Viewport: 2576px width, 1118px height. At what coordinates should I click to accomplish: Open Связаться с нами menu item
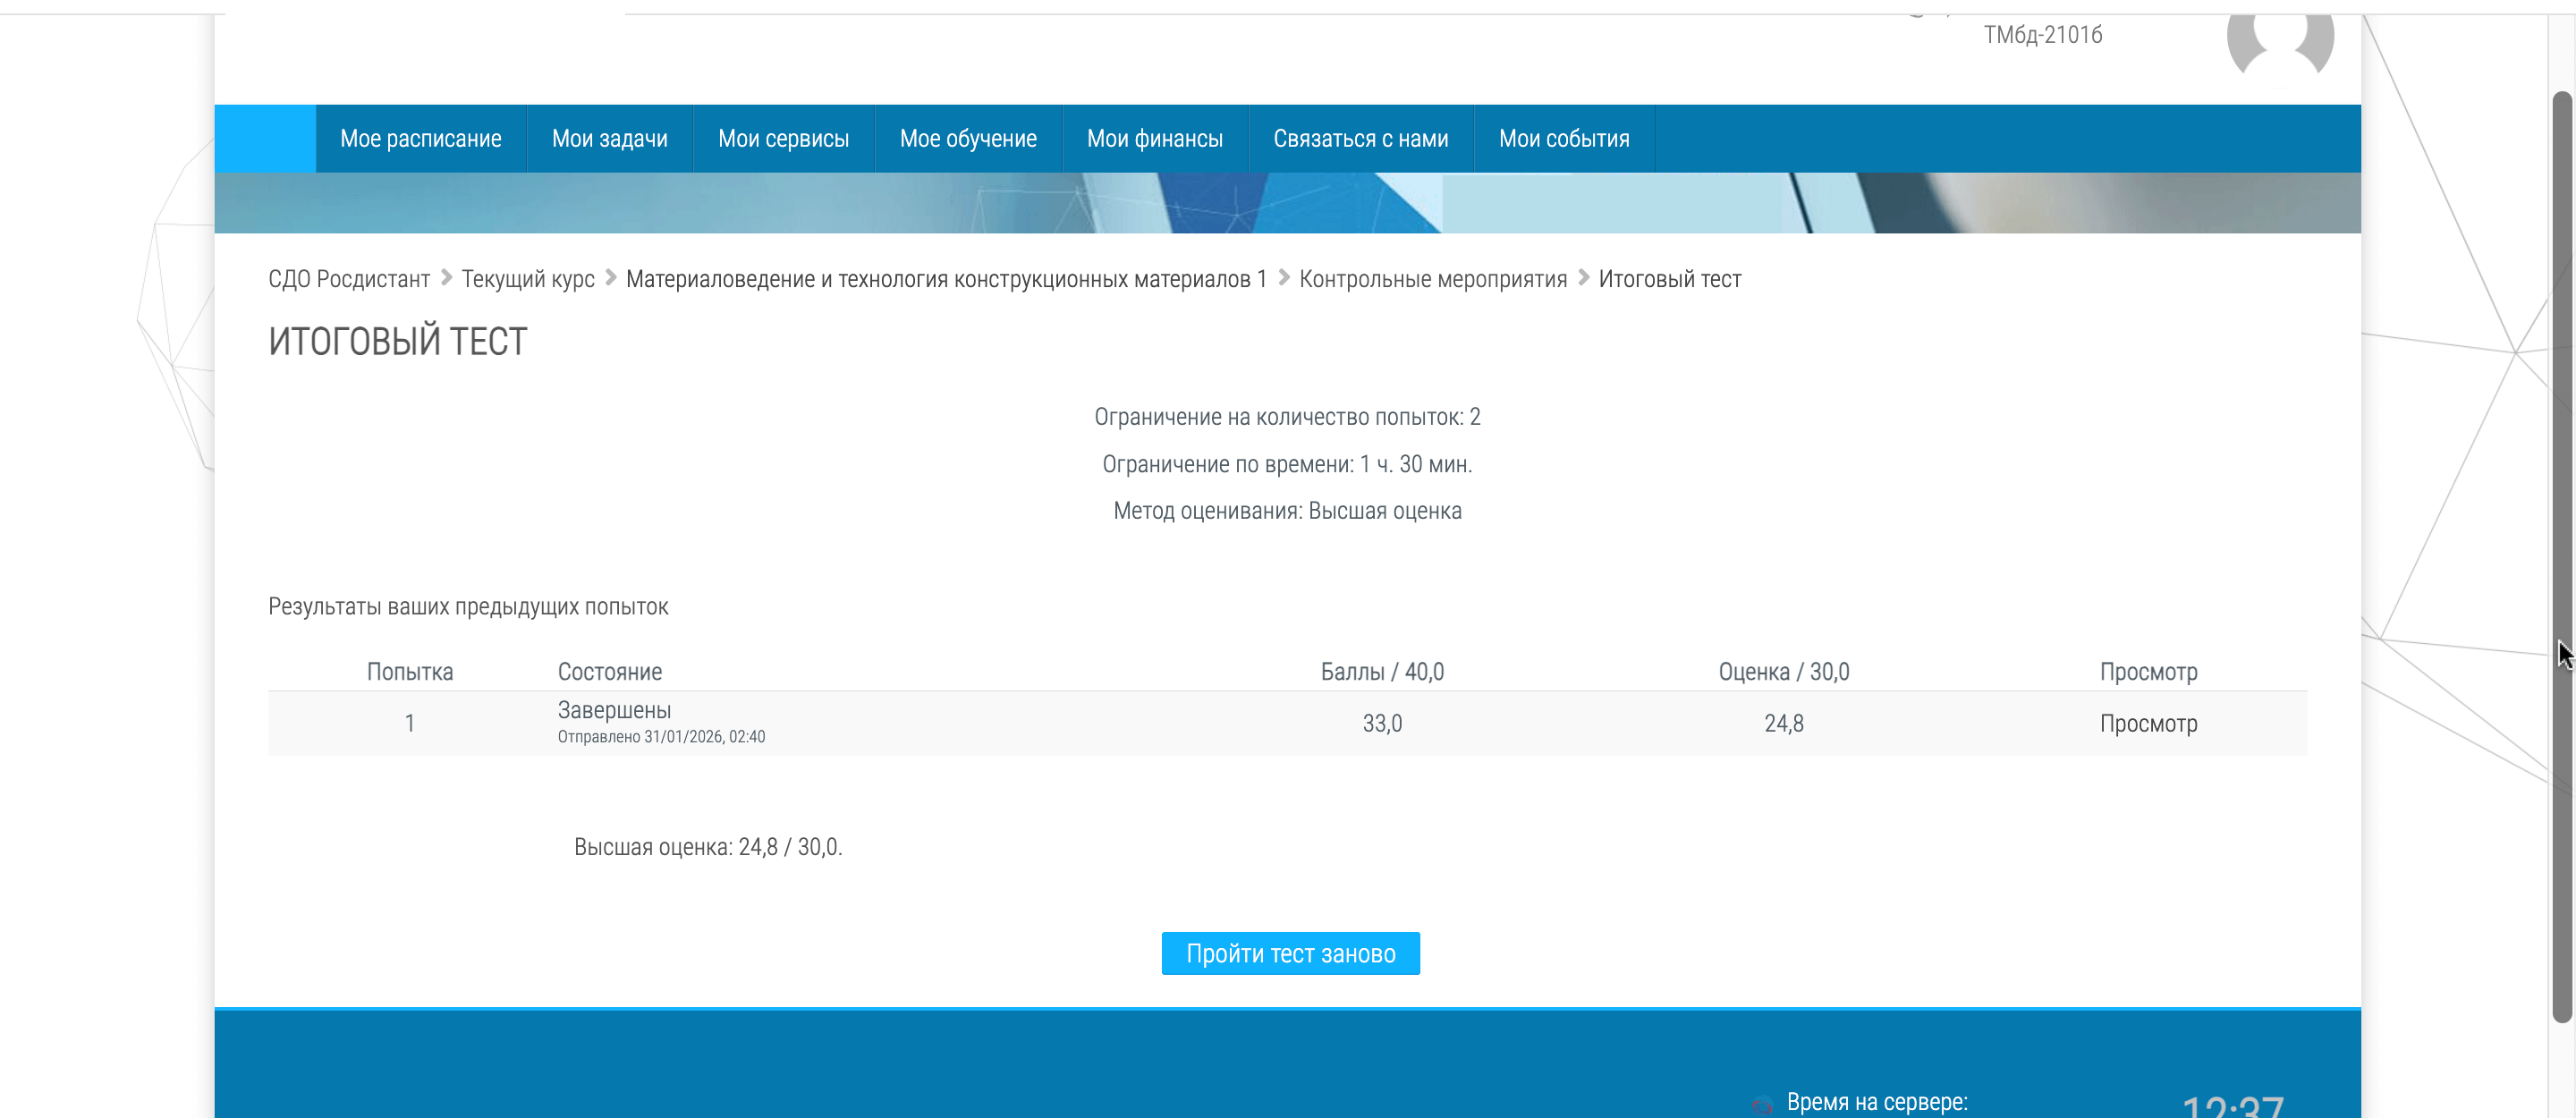(1360, 138)
